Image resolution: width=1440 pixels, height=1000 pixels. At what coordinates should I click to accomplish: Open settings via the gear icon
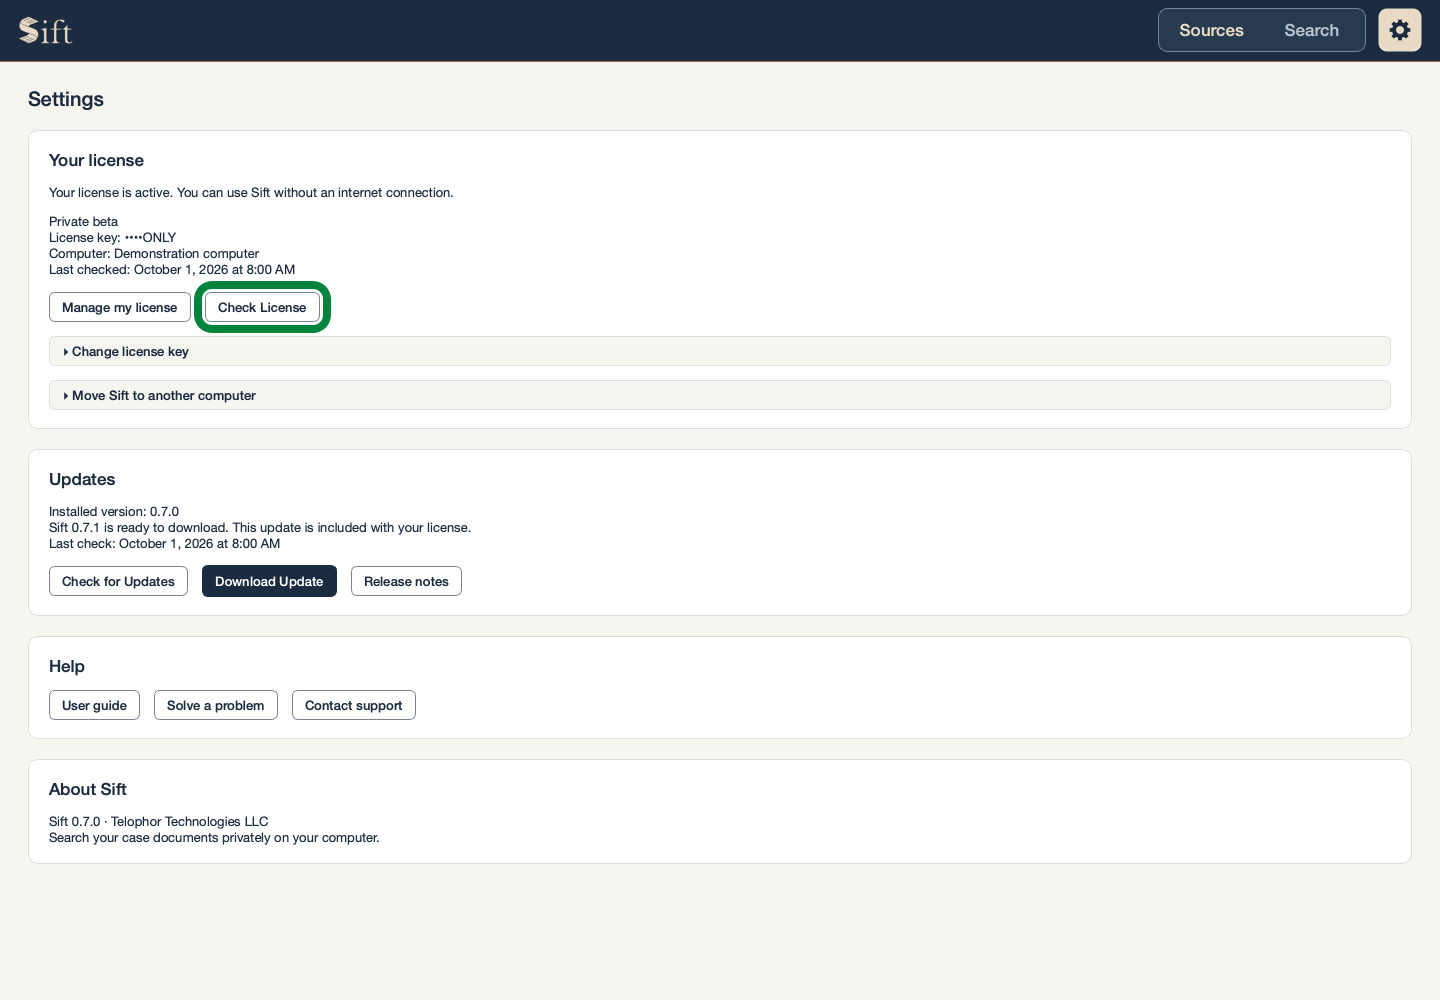[x=1400, y=30]
